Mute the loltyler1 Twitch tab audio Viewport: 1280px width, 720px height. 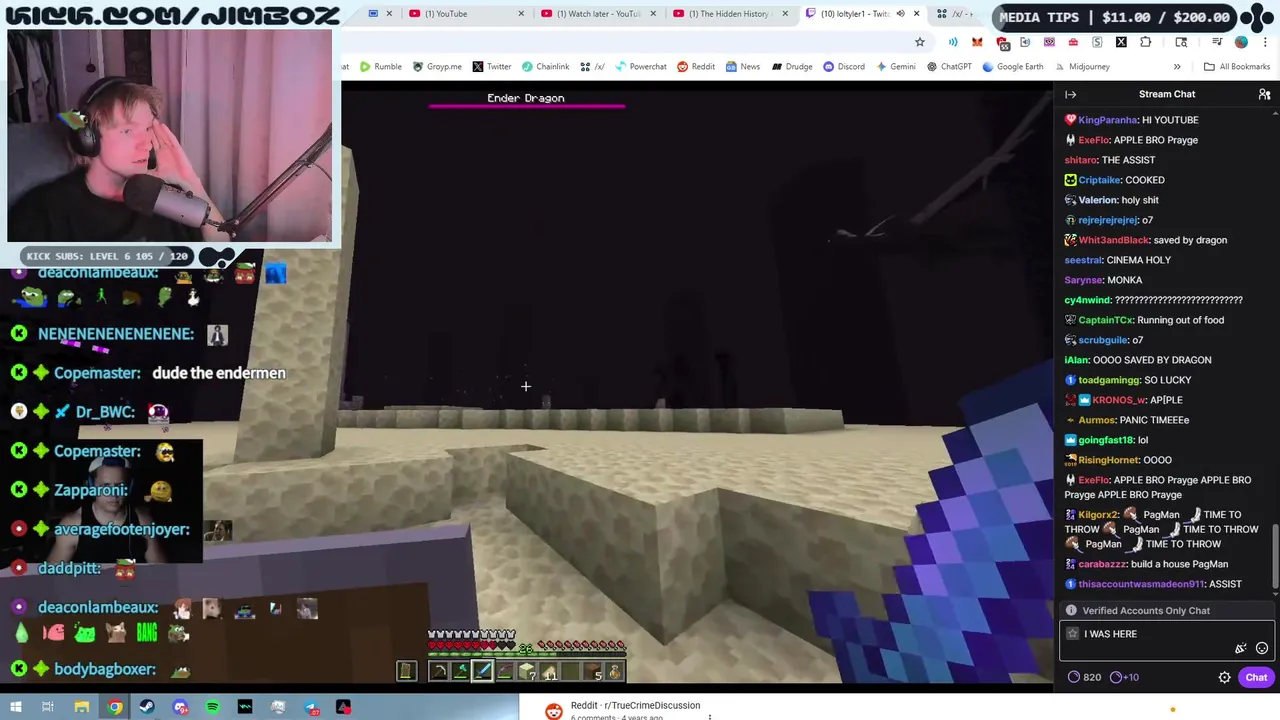(900, 14)
